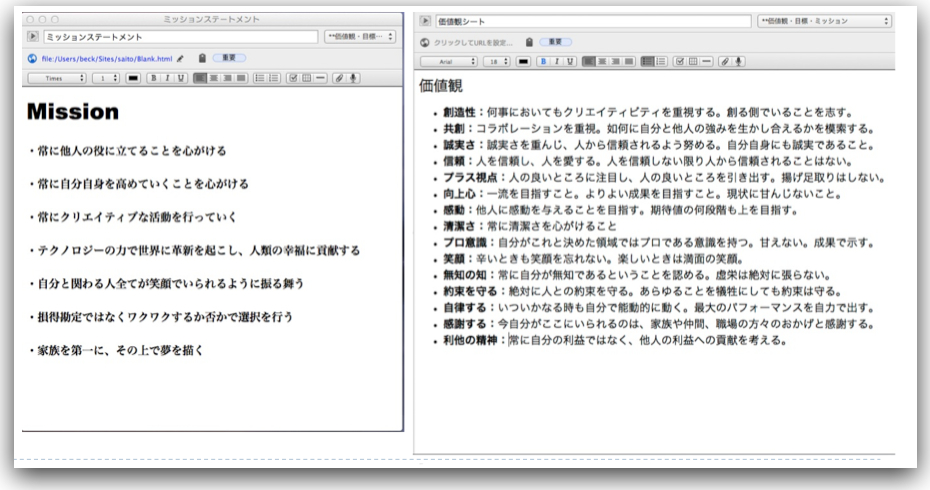
Task: Click the edit URL pencil icon
Action: coord(179,58)
